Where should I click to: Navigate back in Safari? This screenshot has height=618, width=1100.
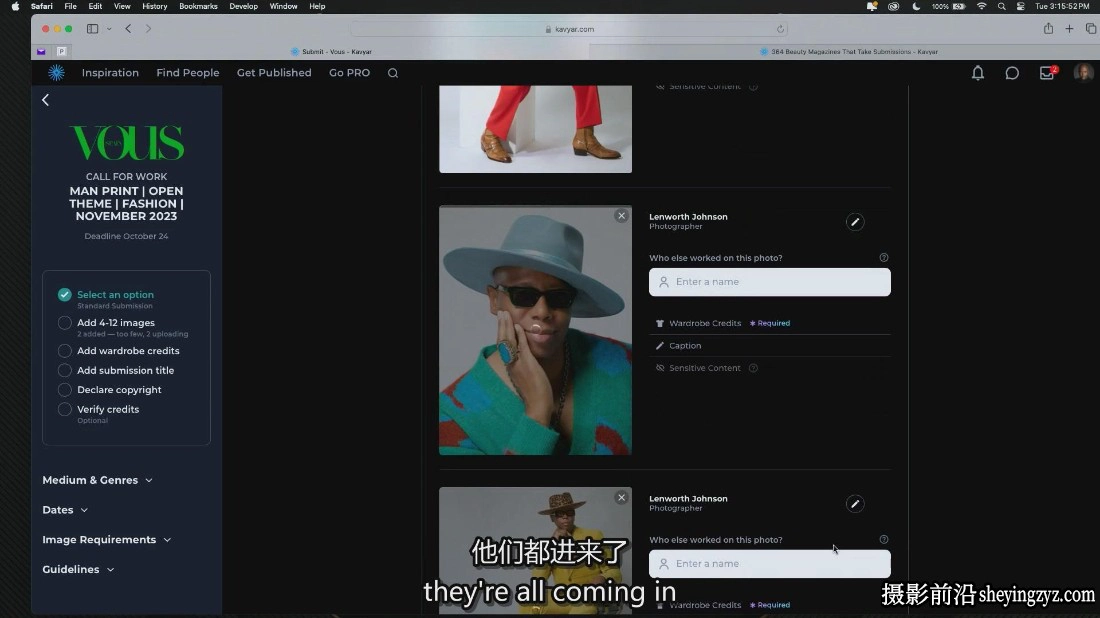(128, 29)
